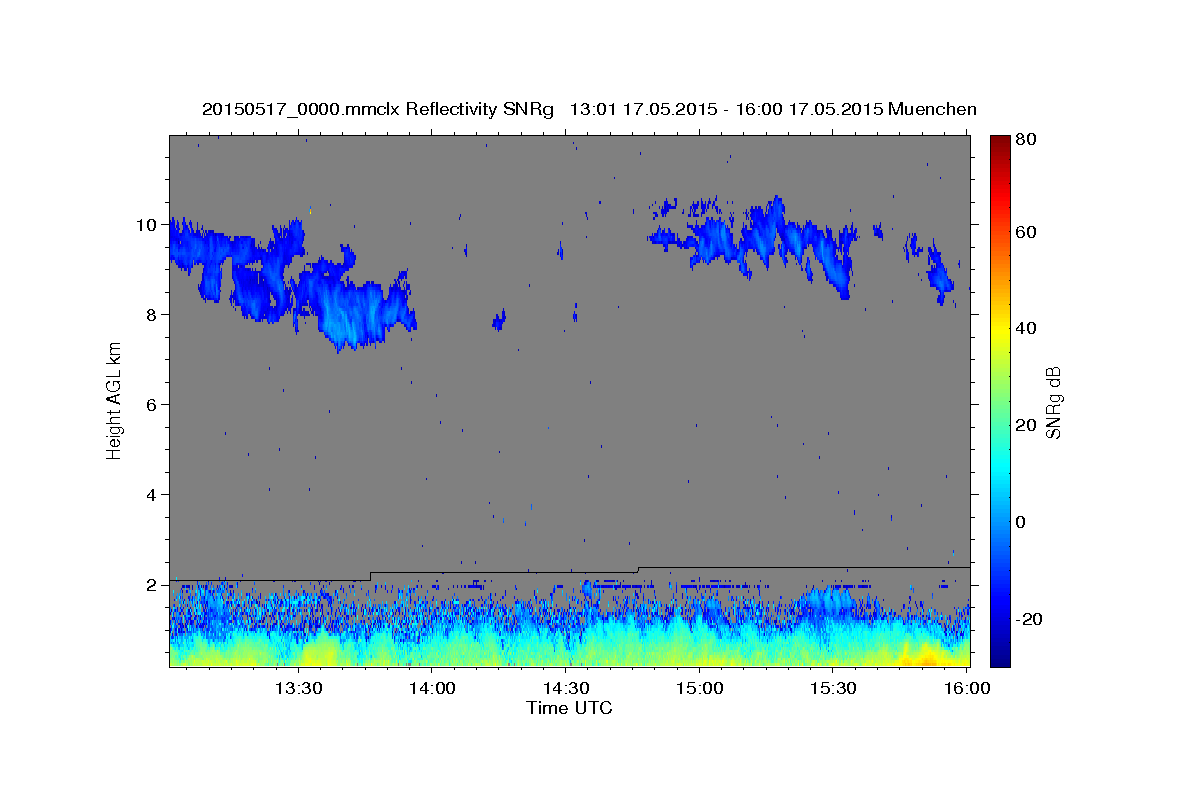The width and height of the screenshot is (1200, 800).
Task: Click the 15:00 time tick label
Action: pos(700,688)
